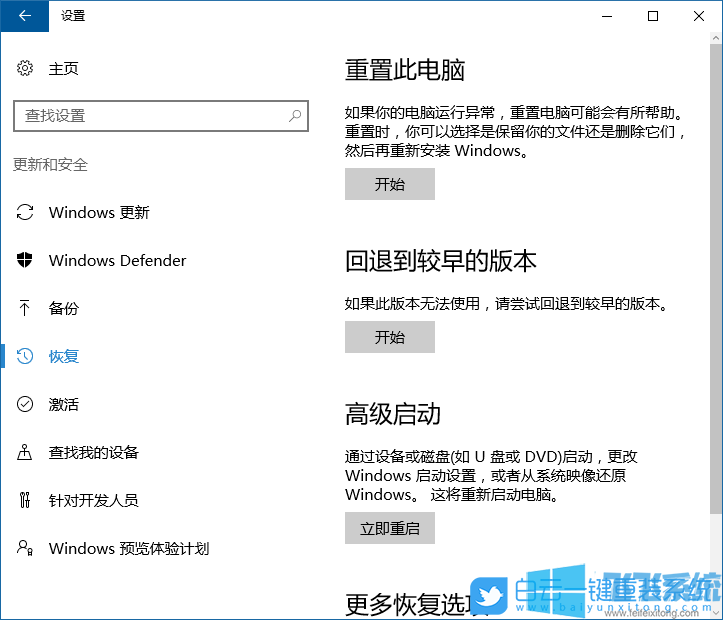The height and width of the screenshot is (620, 723).
Task: Open the Windows 更新 section
Action: [x=99, y=212]
